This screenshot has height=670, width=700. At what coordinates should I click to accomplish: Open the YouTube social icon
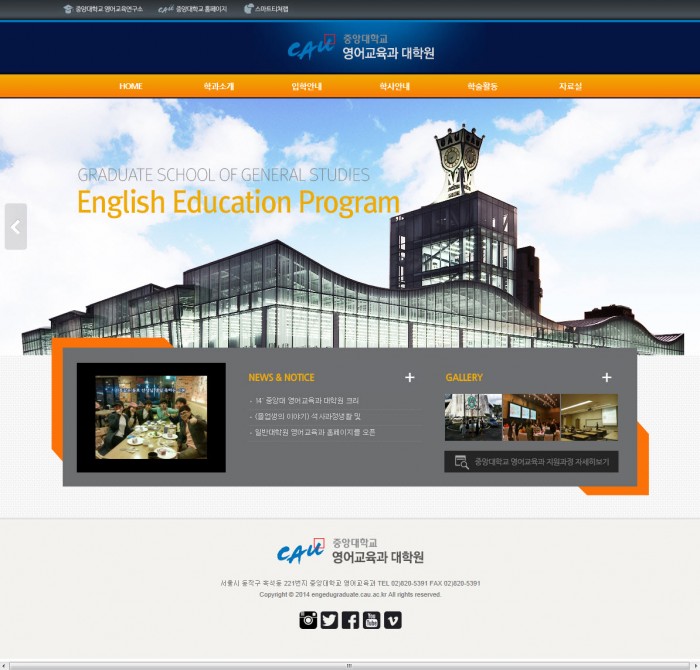[x=371, y=620]
